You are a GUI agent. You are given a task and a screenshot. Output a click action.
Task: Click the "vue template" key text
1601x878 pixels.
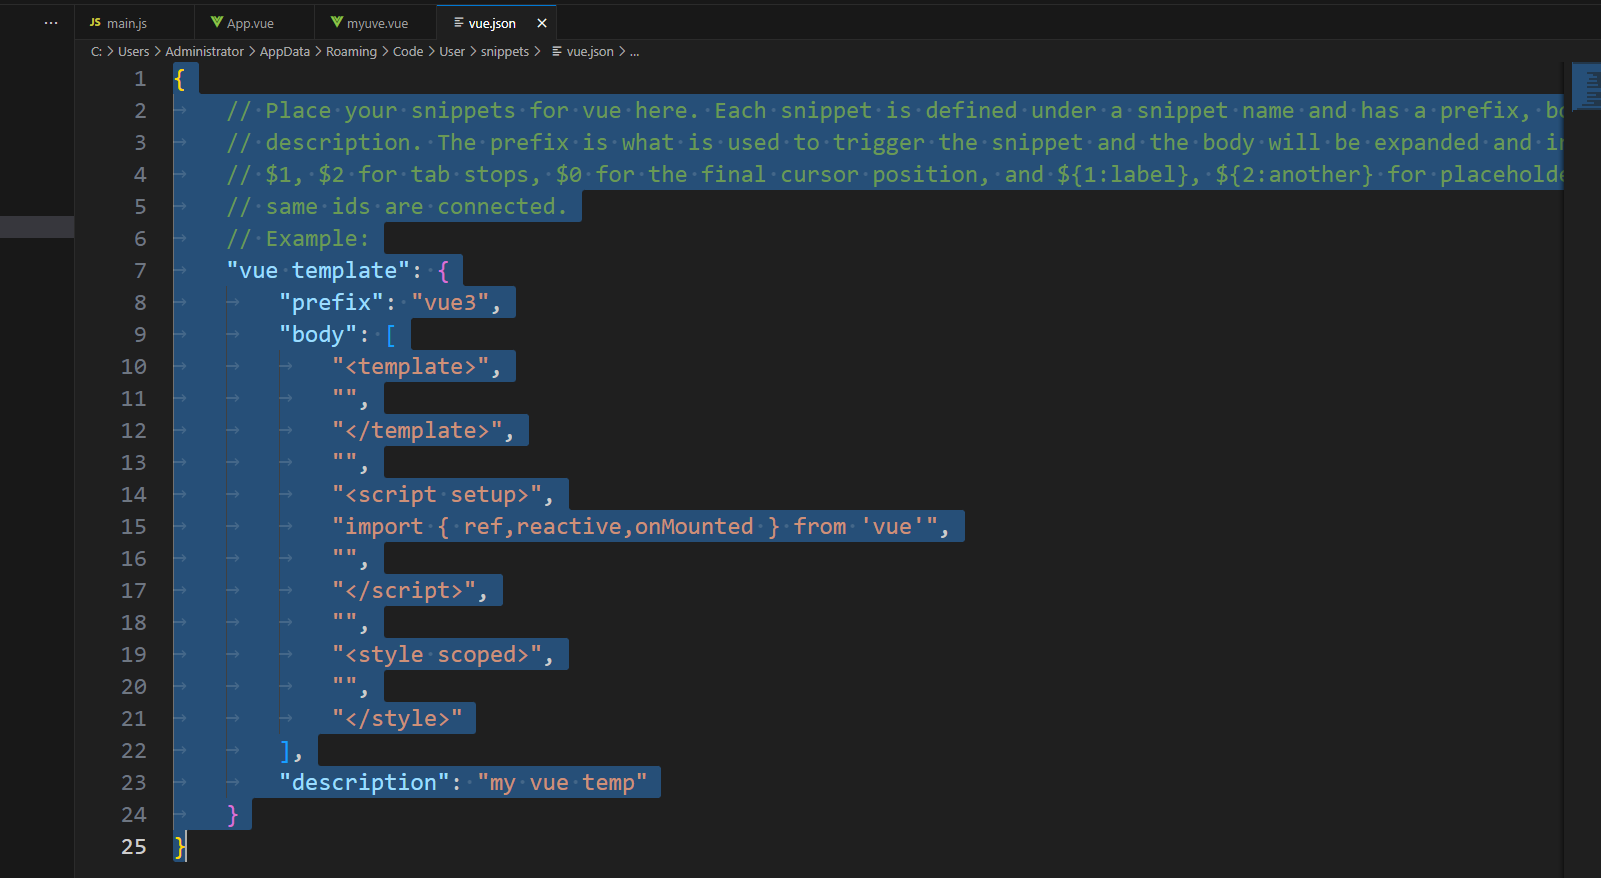[318, 271]
